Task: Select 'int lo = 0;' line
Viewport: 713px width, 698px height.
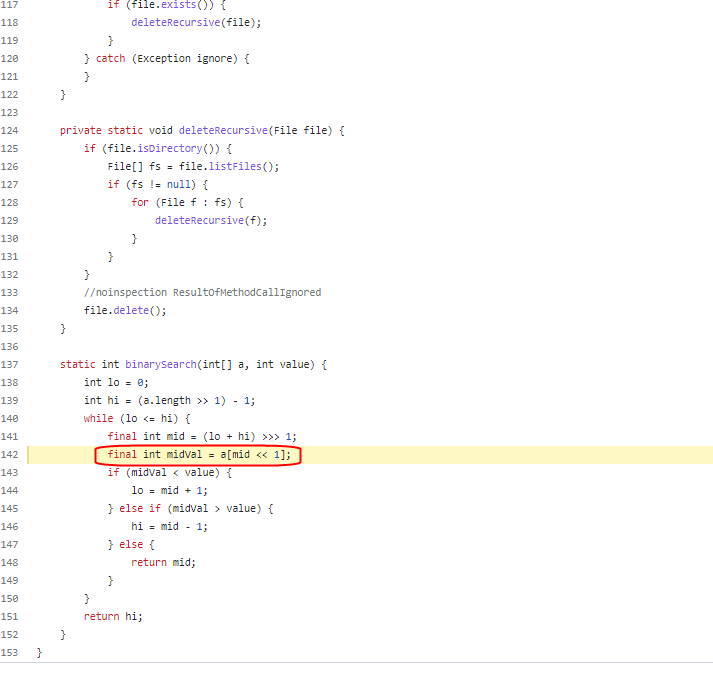Action: coord(116,383)
